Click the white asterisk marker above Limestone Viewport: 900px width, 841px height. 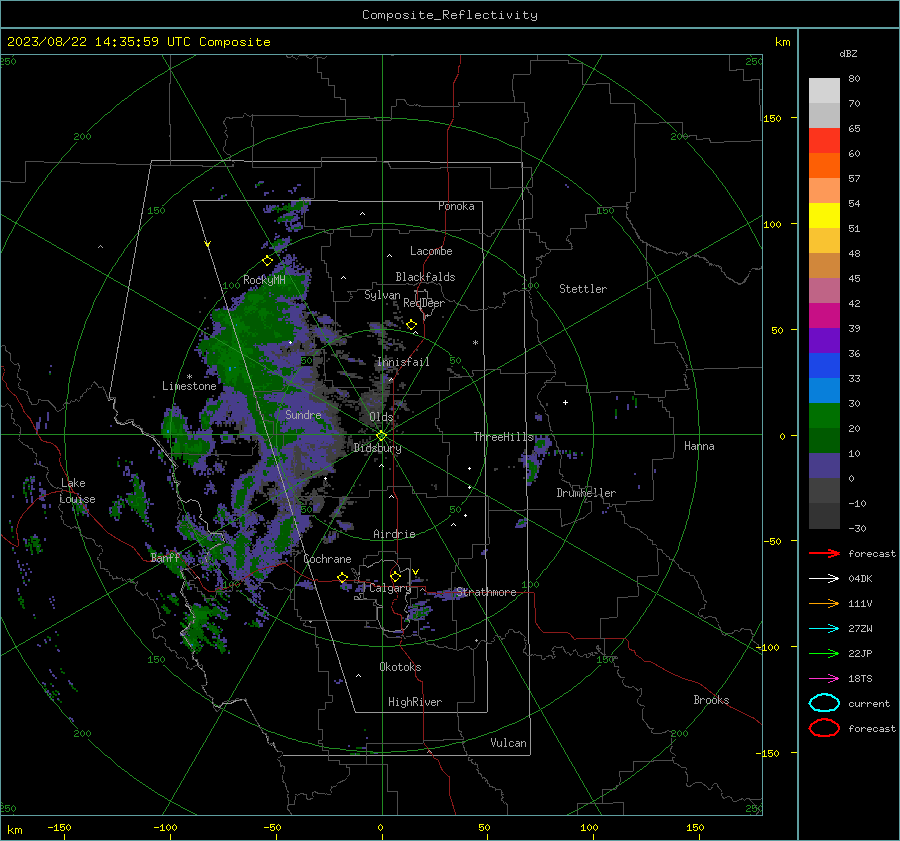point(189,377)
